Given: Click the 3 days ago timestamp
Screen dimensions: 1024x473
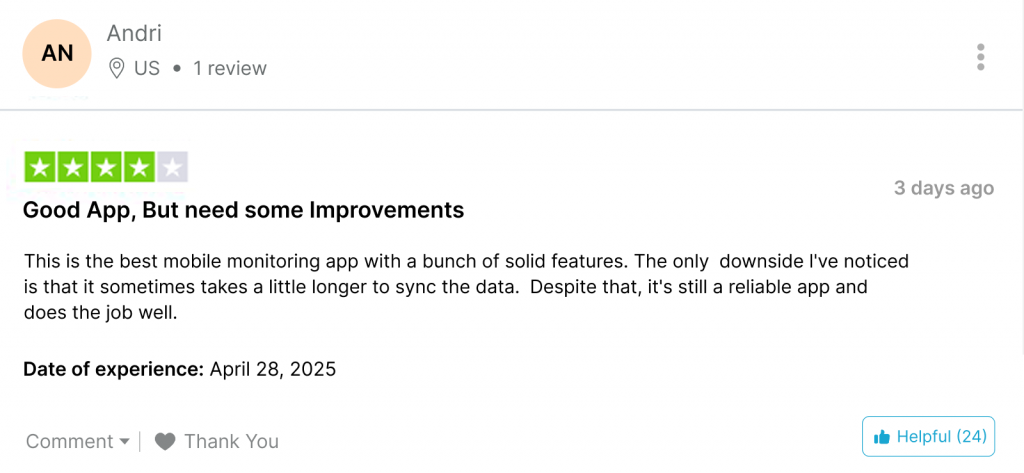Looking at the screenshot, I should tap(944, 188).
